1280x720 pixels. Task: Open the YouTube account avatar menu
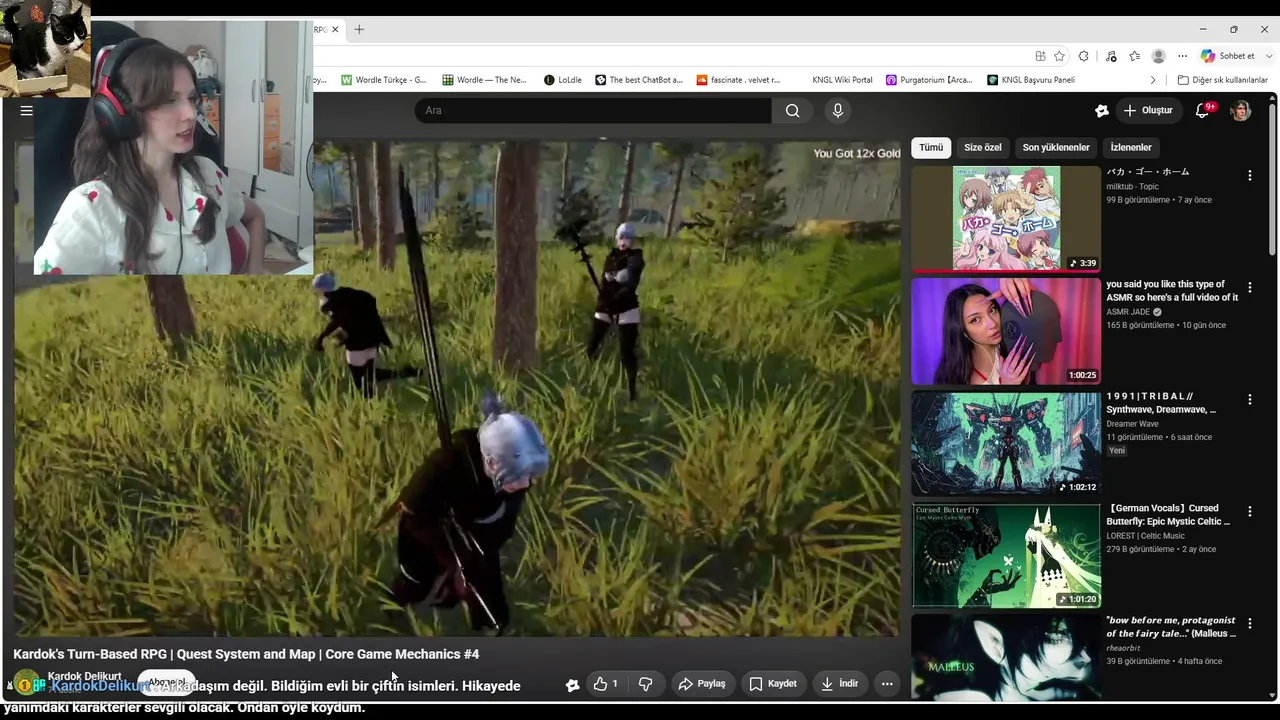pyautogui.click(x=1240, y=110)
